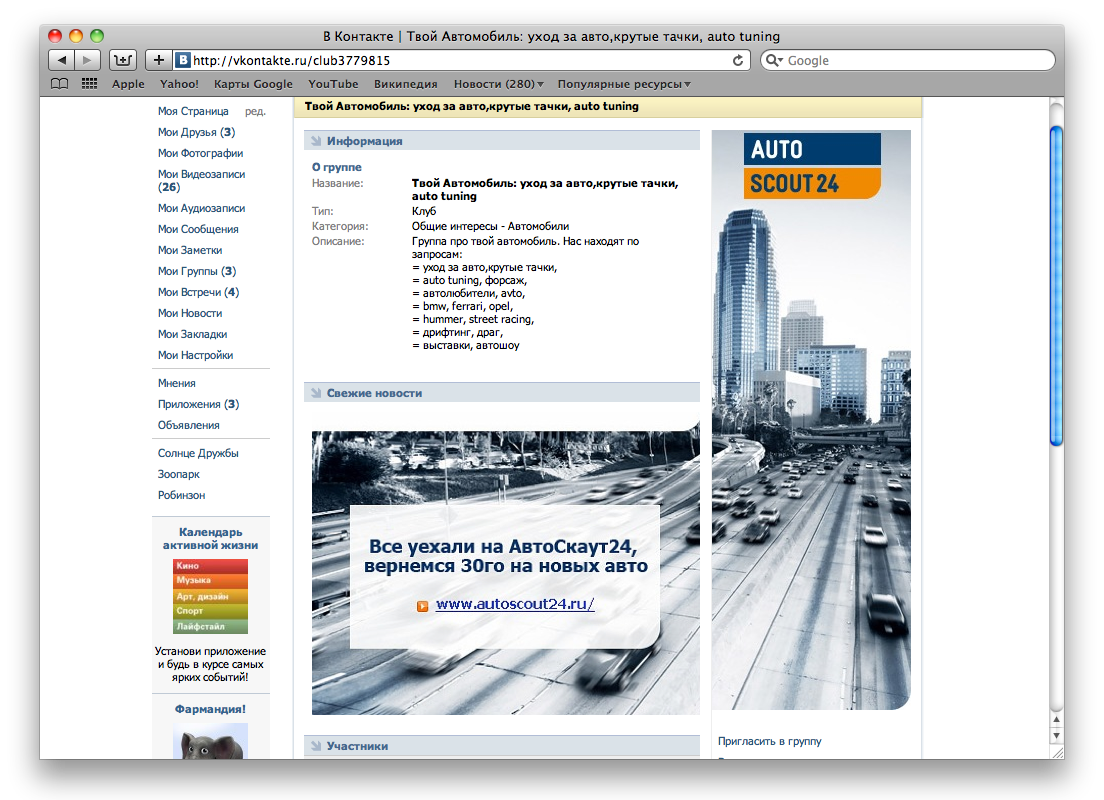Screen dimensions: 1104x800
Task: Open Мои Заметки
Action: point(190,250)
